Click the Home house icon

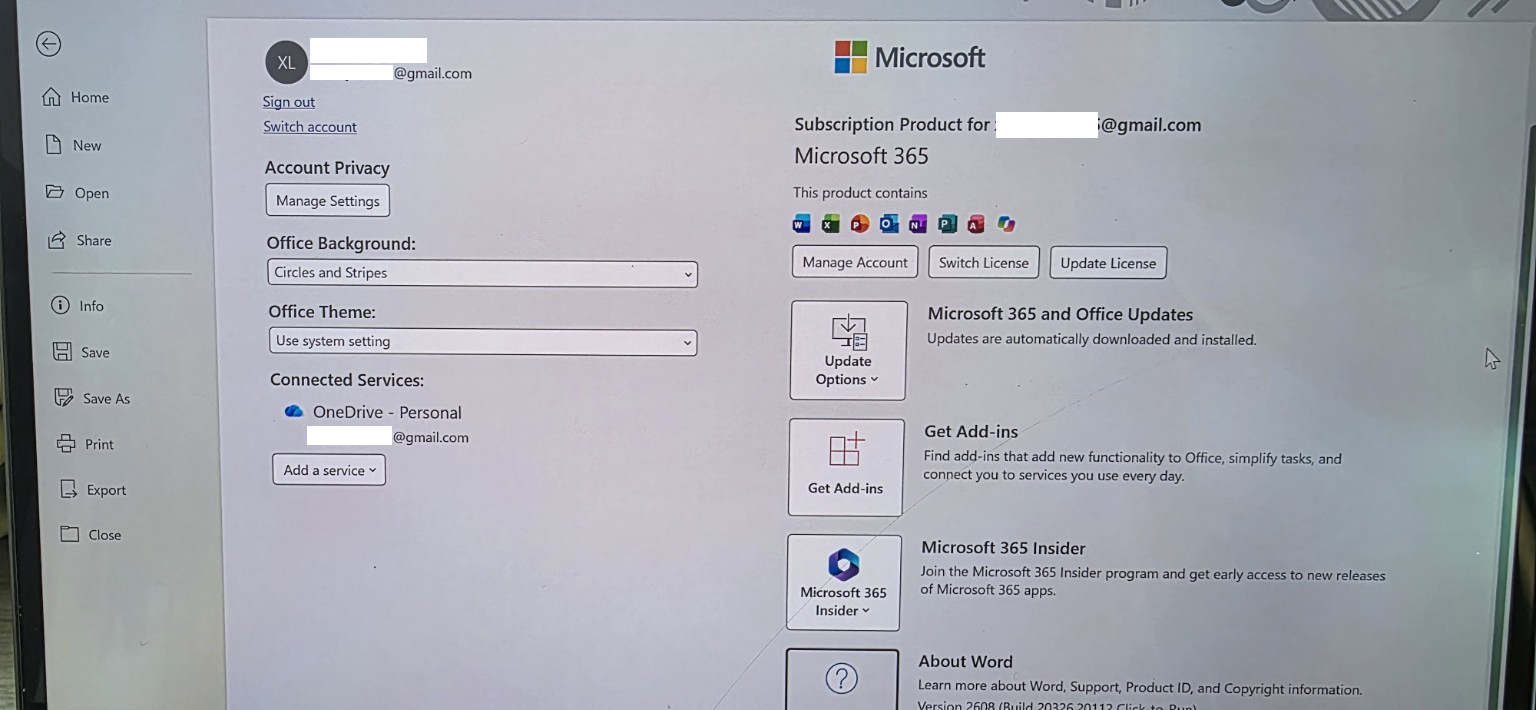pos(52,97)
